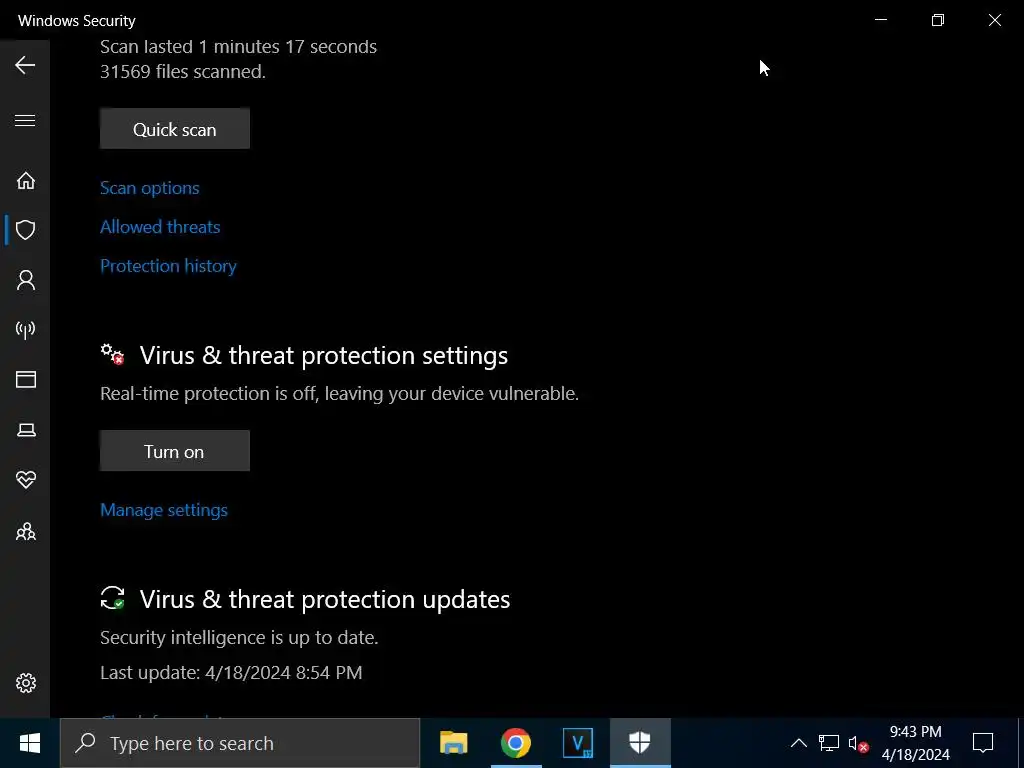Open Google Chrome from the taskbar
Image resolution: width=1024 pixels, height=768 pixels.
[x=516, y=743]
